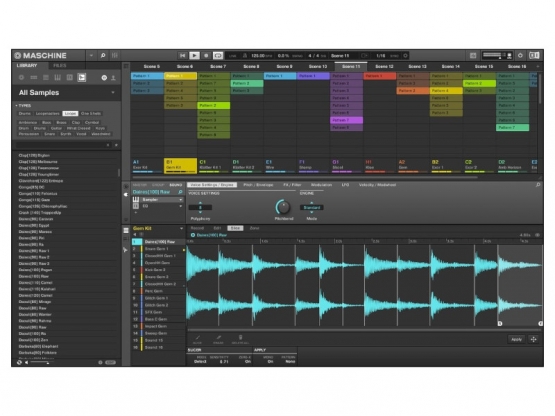Open the Sampler plug-in dropdown arrow
Image resolution: width=555 pixels, height=416 pixels.
click(x=181, y=200)
